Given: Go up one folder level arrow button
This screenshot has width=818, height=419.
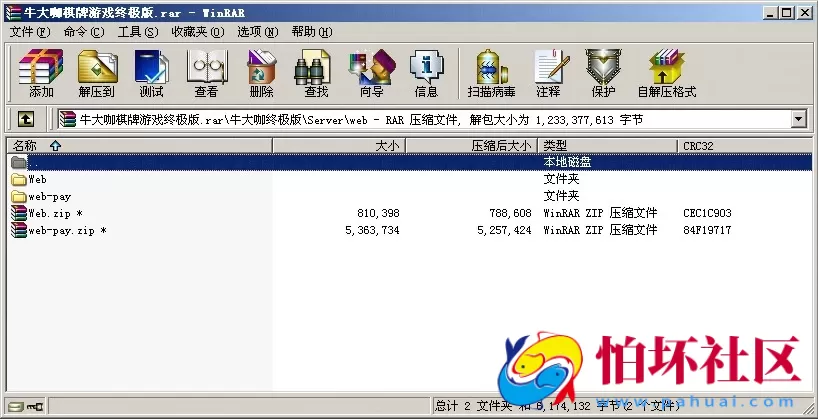Looking at the screenshot, I should tap(26, 119).
